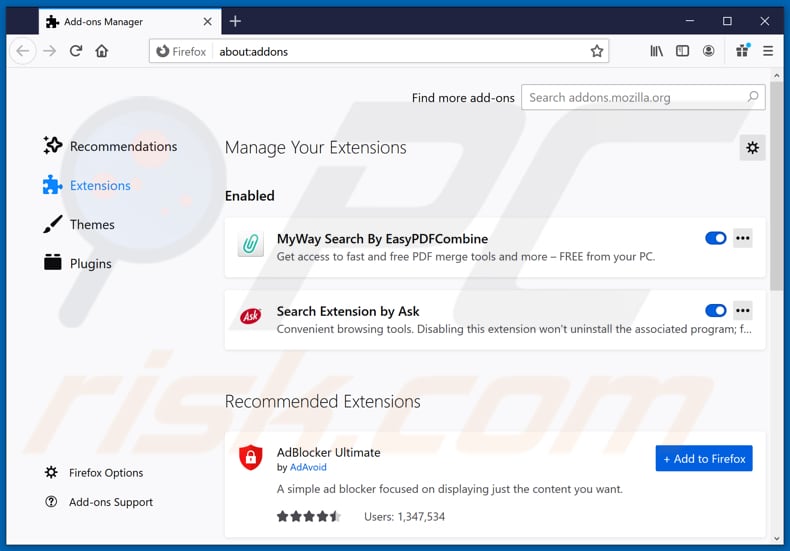
Task: Select the Extensions category
Action: tap(87, 185)
